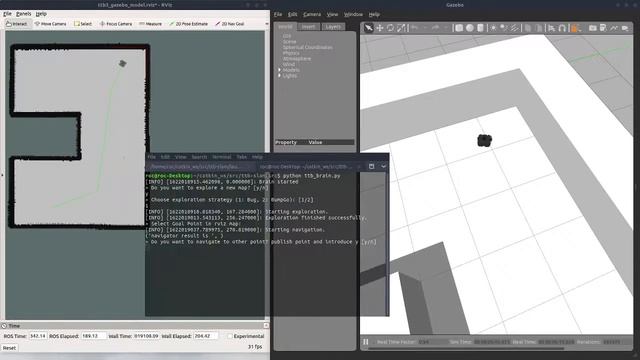Activate the Measure tool in RViz

point(150,24)
